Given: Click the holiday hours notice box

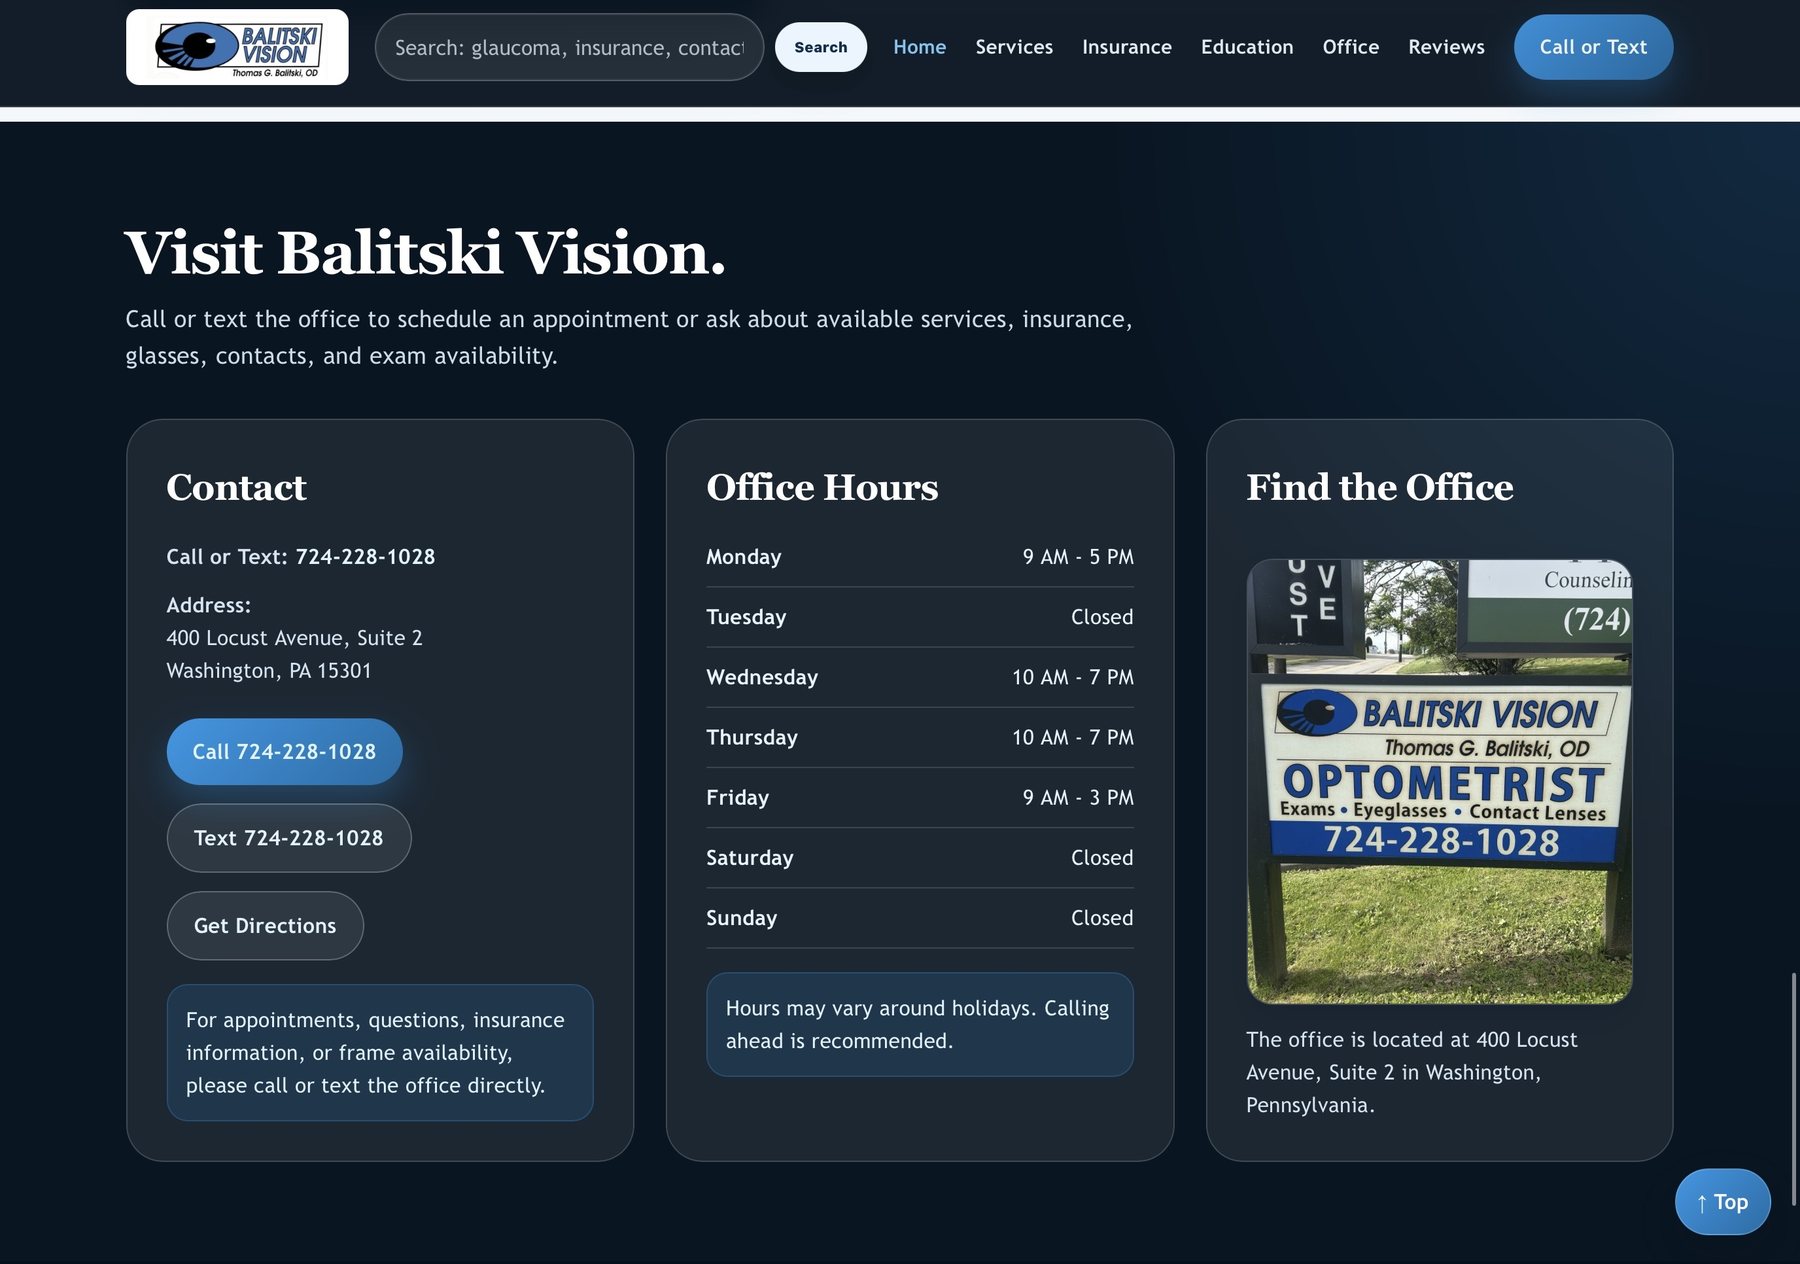Looking at the screenshot, I should [x=919, y=1024].
